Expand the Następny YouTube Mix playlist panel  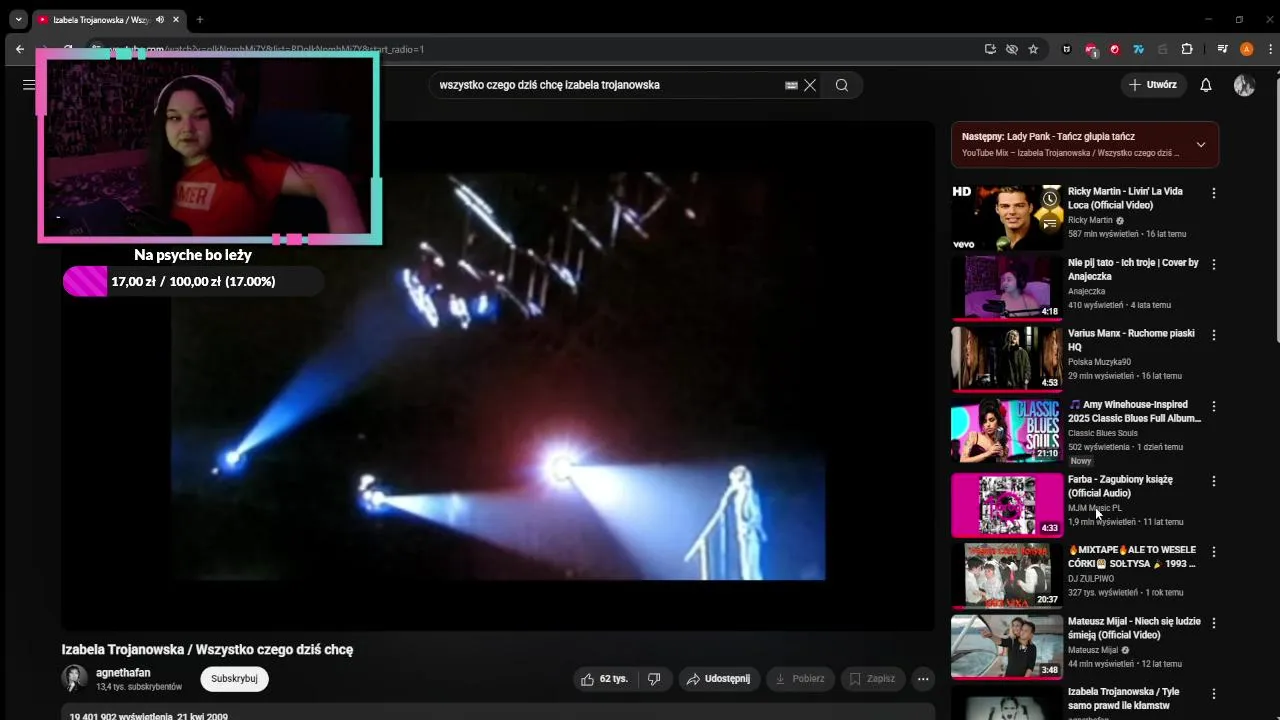[1201, 145]
